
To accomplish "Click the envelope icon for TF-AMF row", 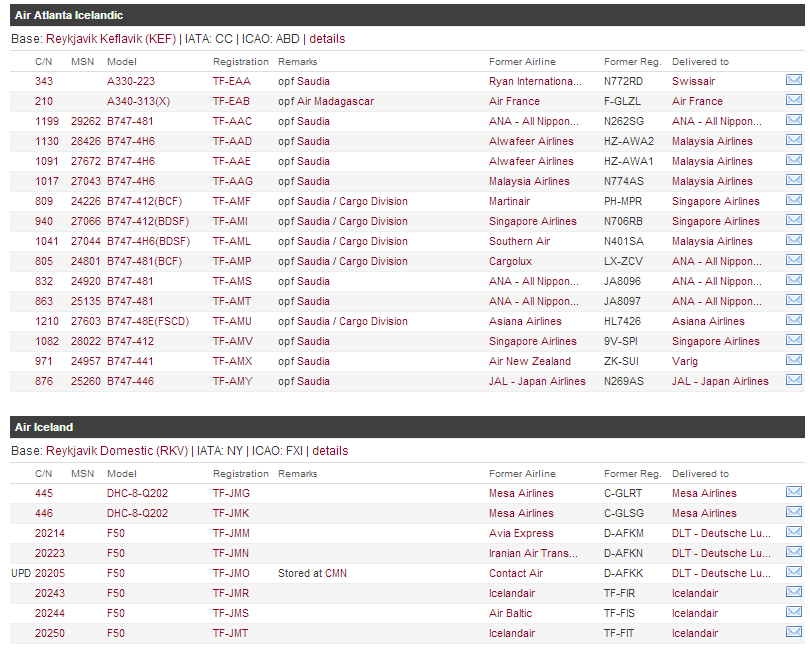I will (x=793, y=200).
